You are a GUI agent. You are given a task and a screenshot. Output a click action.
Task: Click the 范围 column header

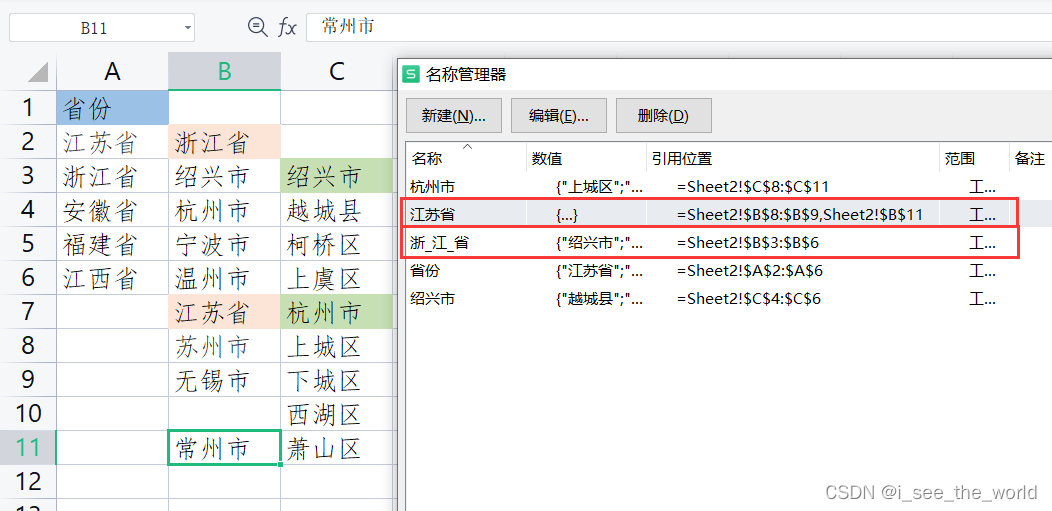[974, 159]
